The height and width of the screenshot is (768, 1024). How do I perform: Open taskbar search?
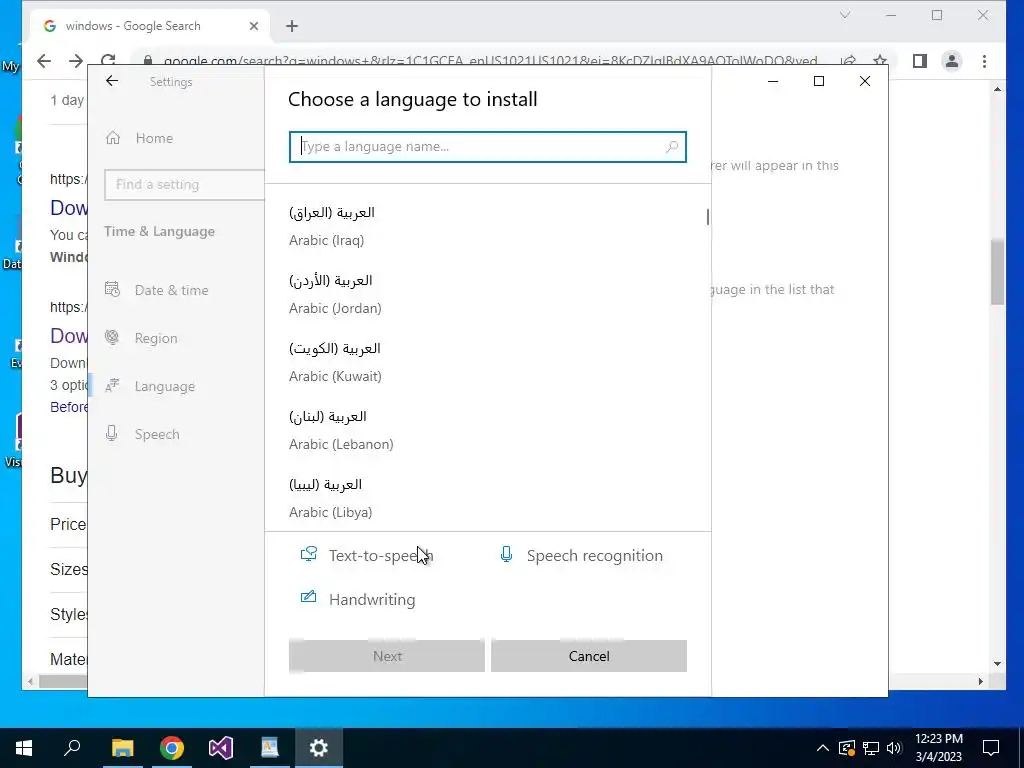click(72, 748)
